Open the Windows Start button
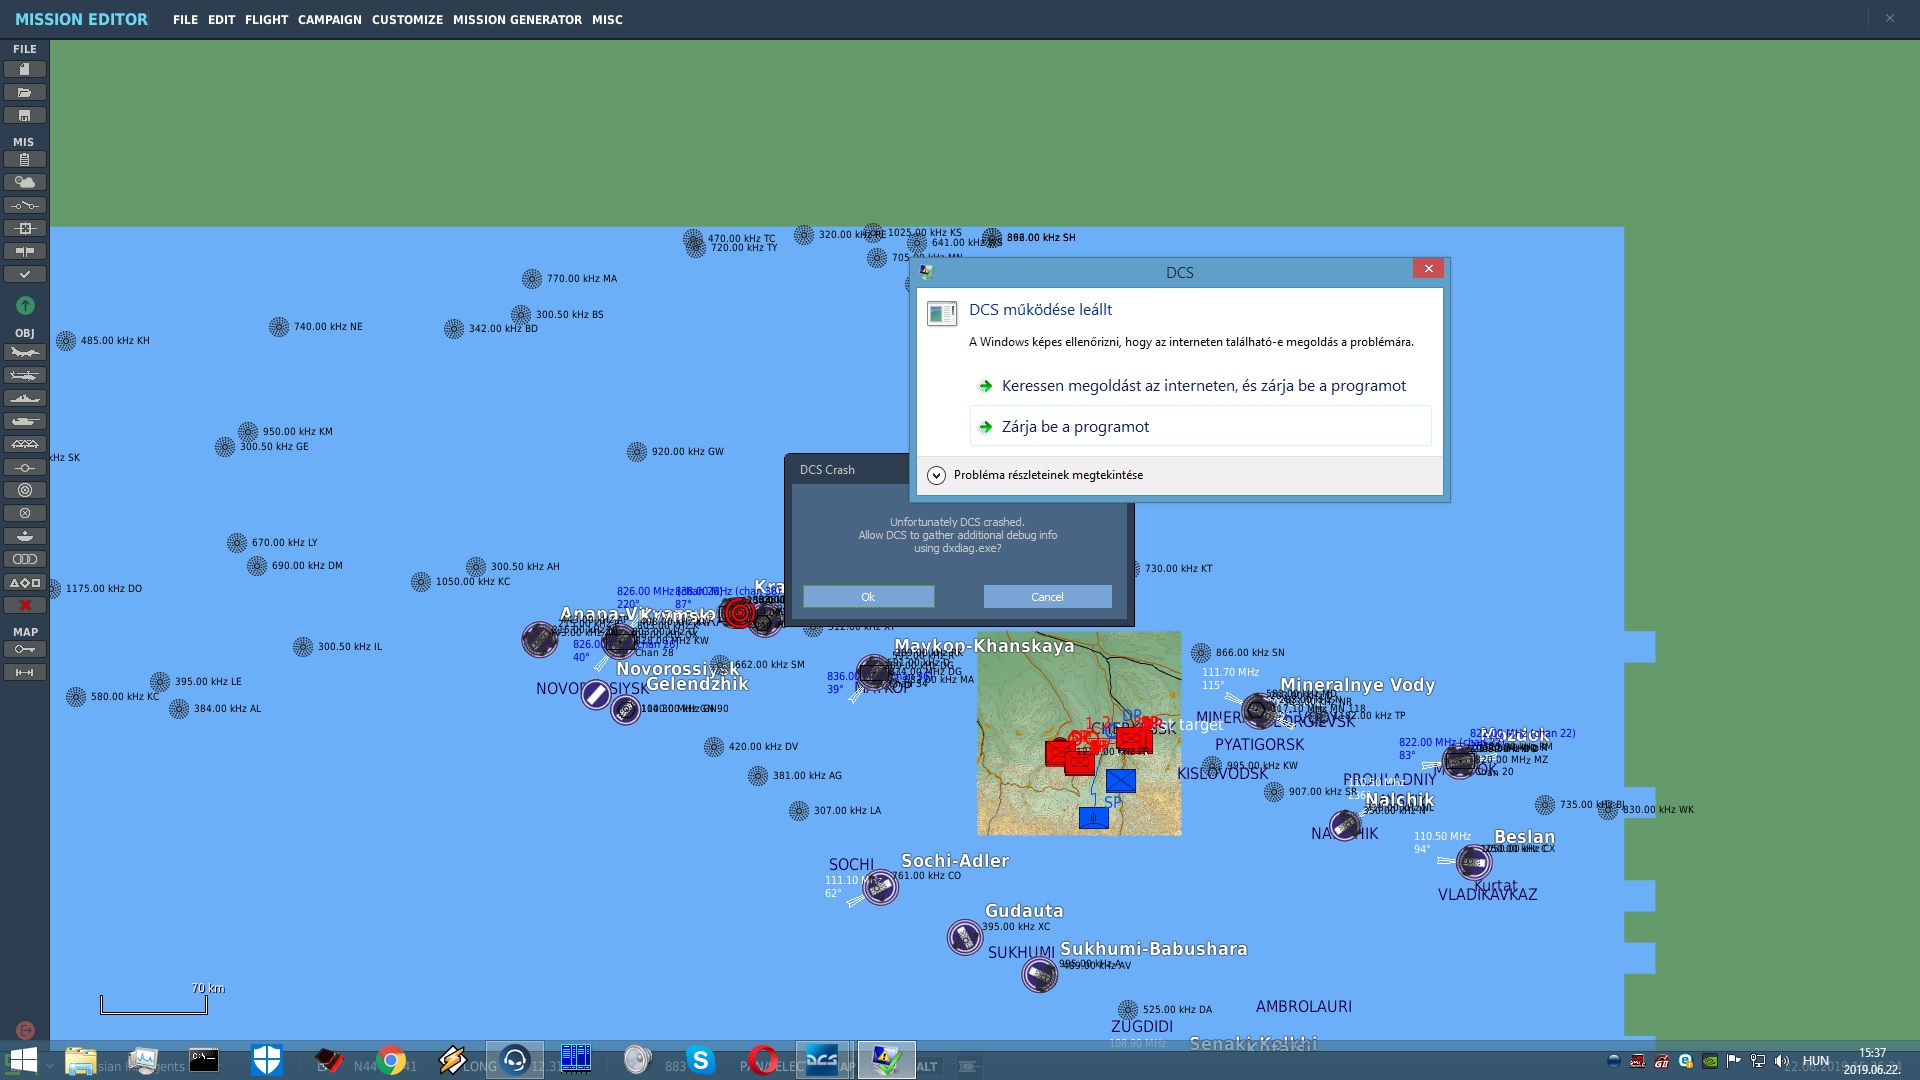Viewport: 1920px width, 1080px height. (24, 1060)
